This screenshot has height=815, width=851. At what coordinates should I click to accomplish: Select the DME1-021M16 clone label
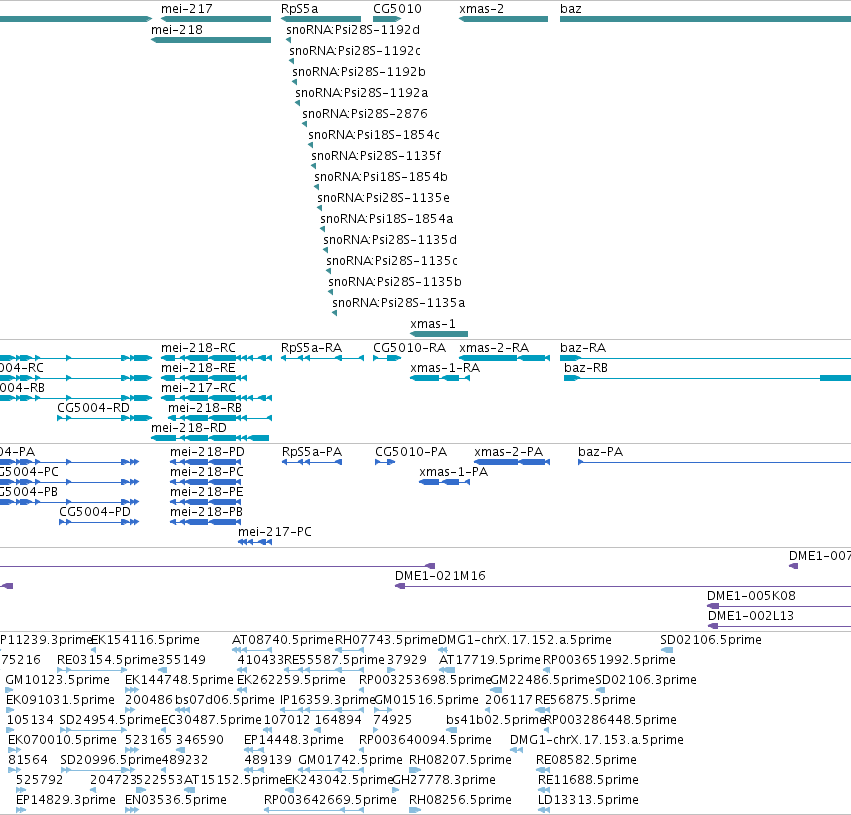click(x=440, y=576)
